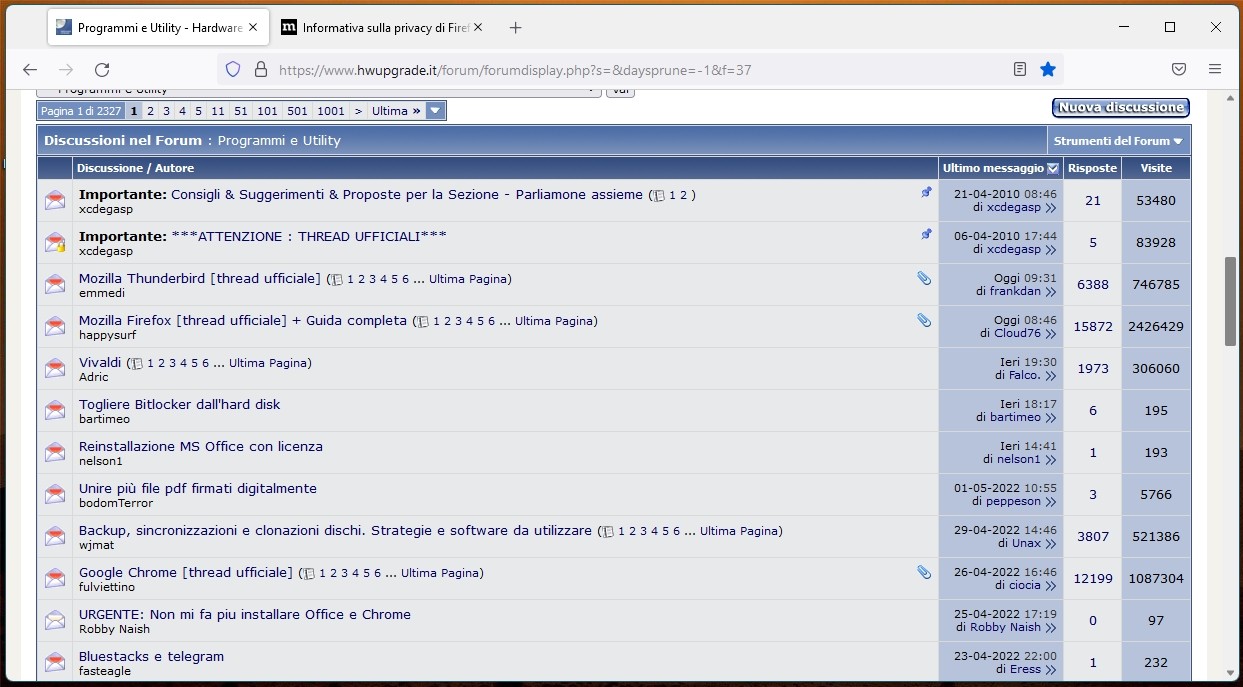Click the Nuova discussione button

pos(1121,107)
